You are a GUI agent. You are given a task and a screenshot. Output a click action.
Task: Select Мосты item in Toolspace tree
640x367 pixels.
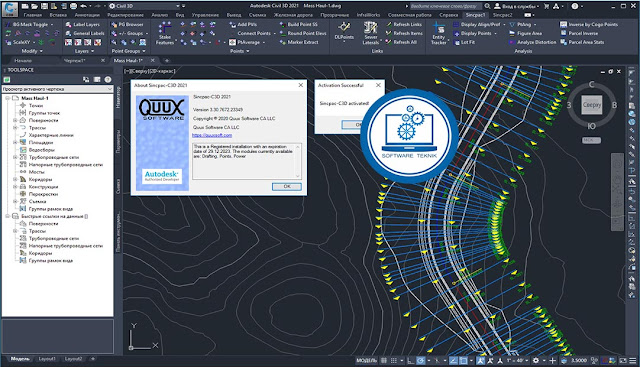tap(36, 172)
